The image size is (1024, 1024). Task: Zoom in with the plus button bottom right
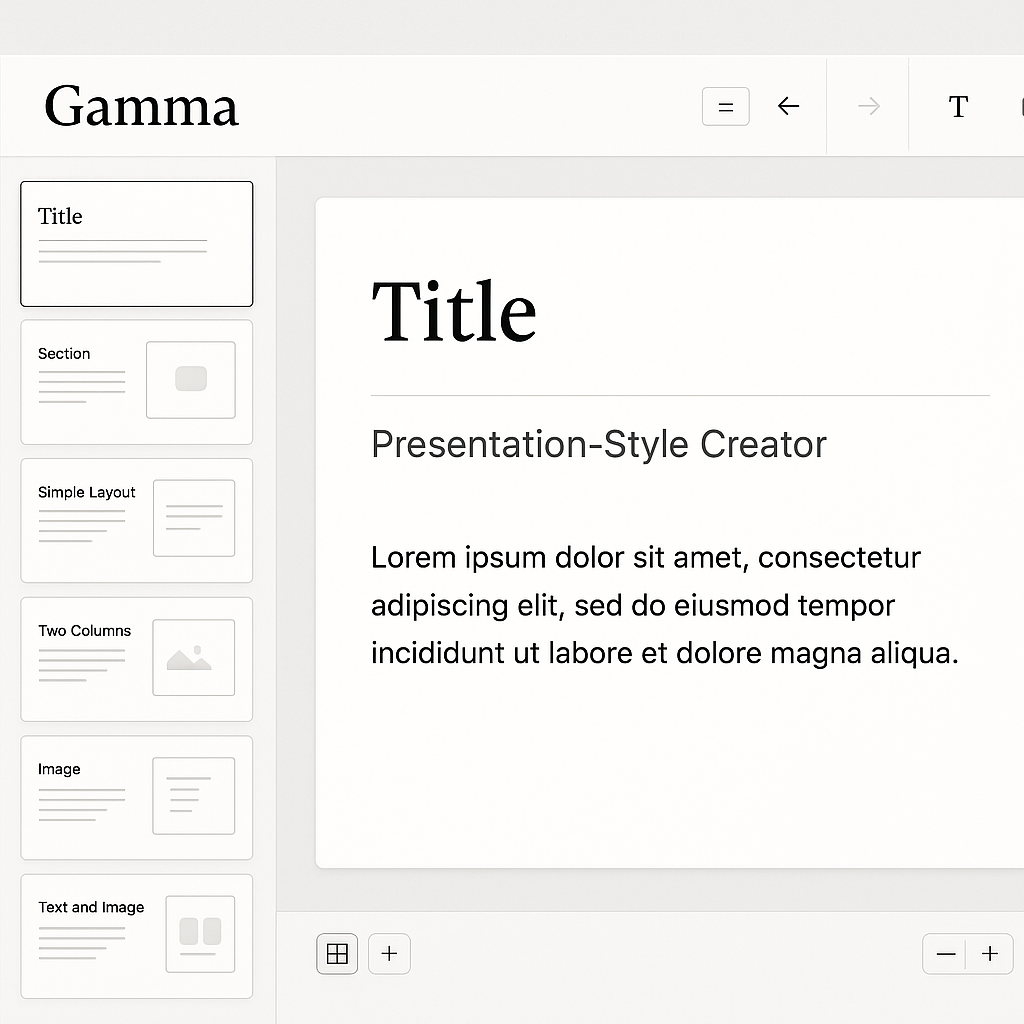coord(989,953)
